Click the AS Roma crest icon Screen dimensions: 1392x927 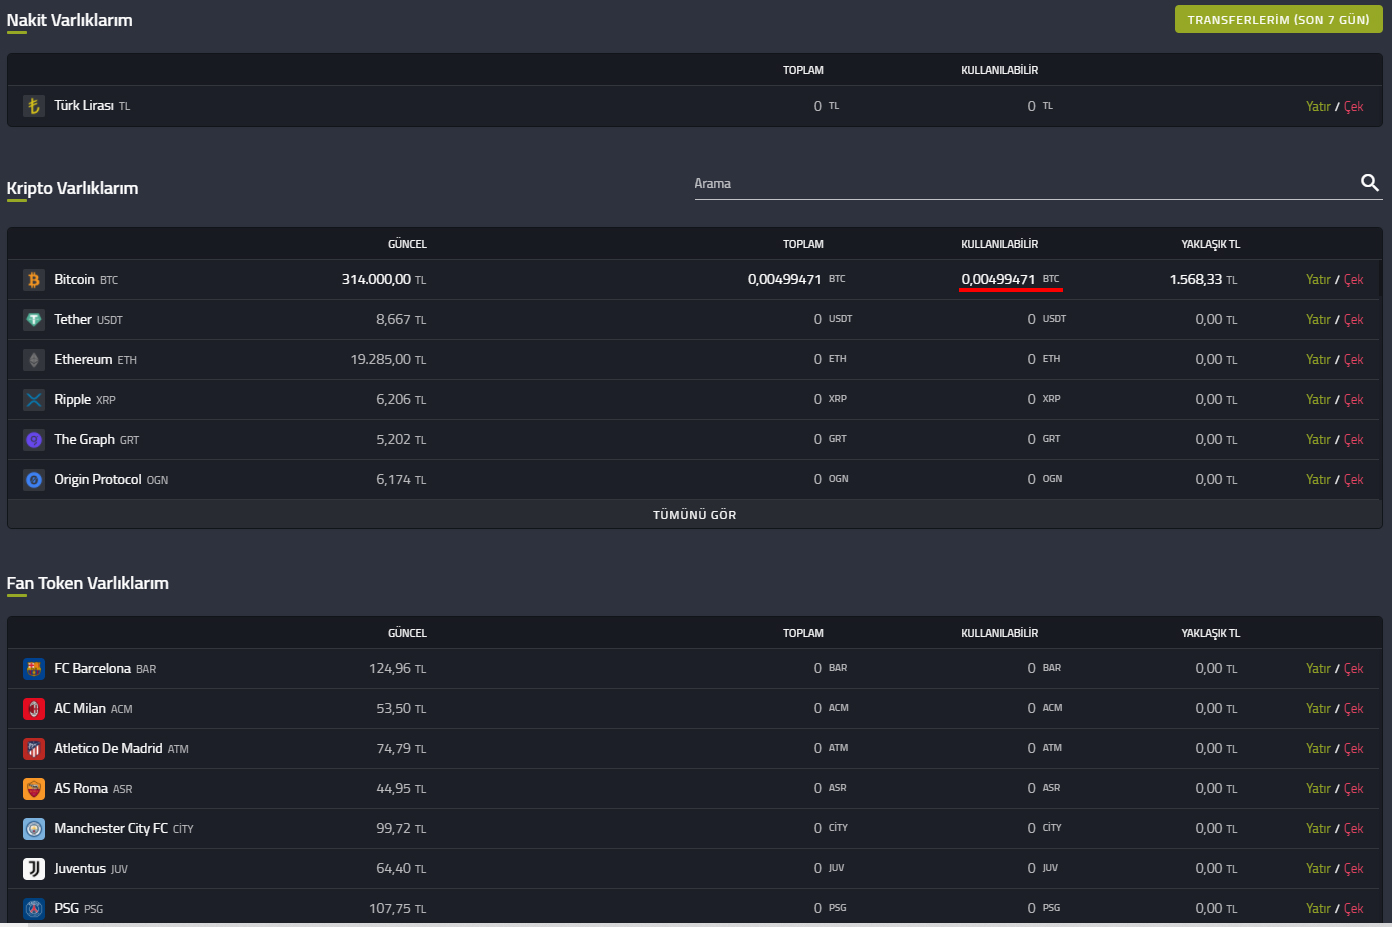pos(34,789)
